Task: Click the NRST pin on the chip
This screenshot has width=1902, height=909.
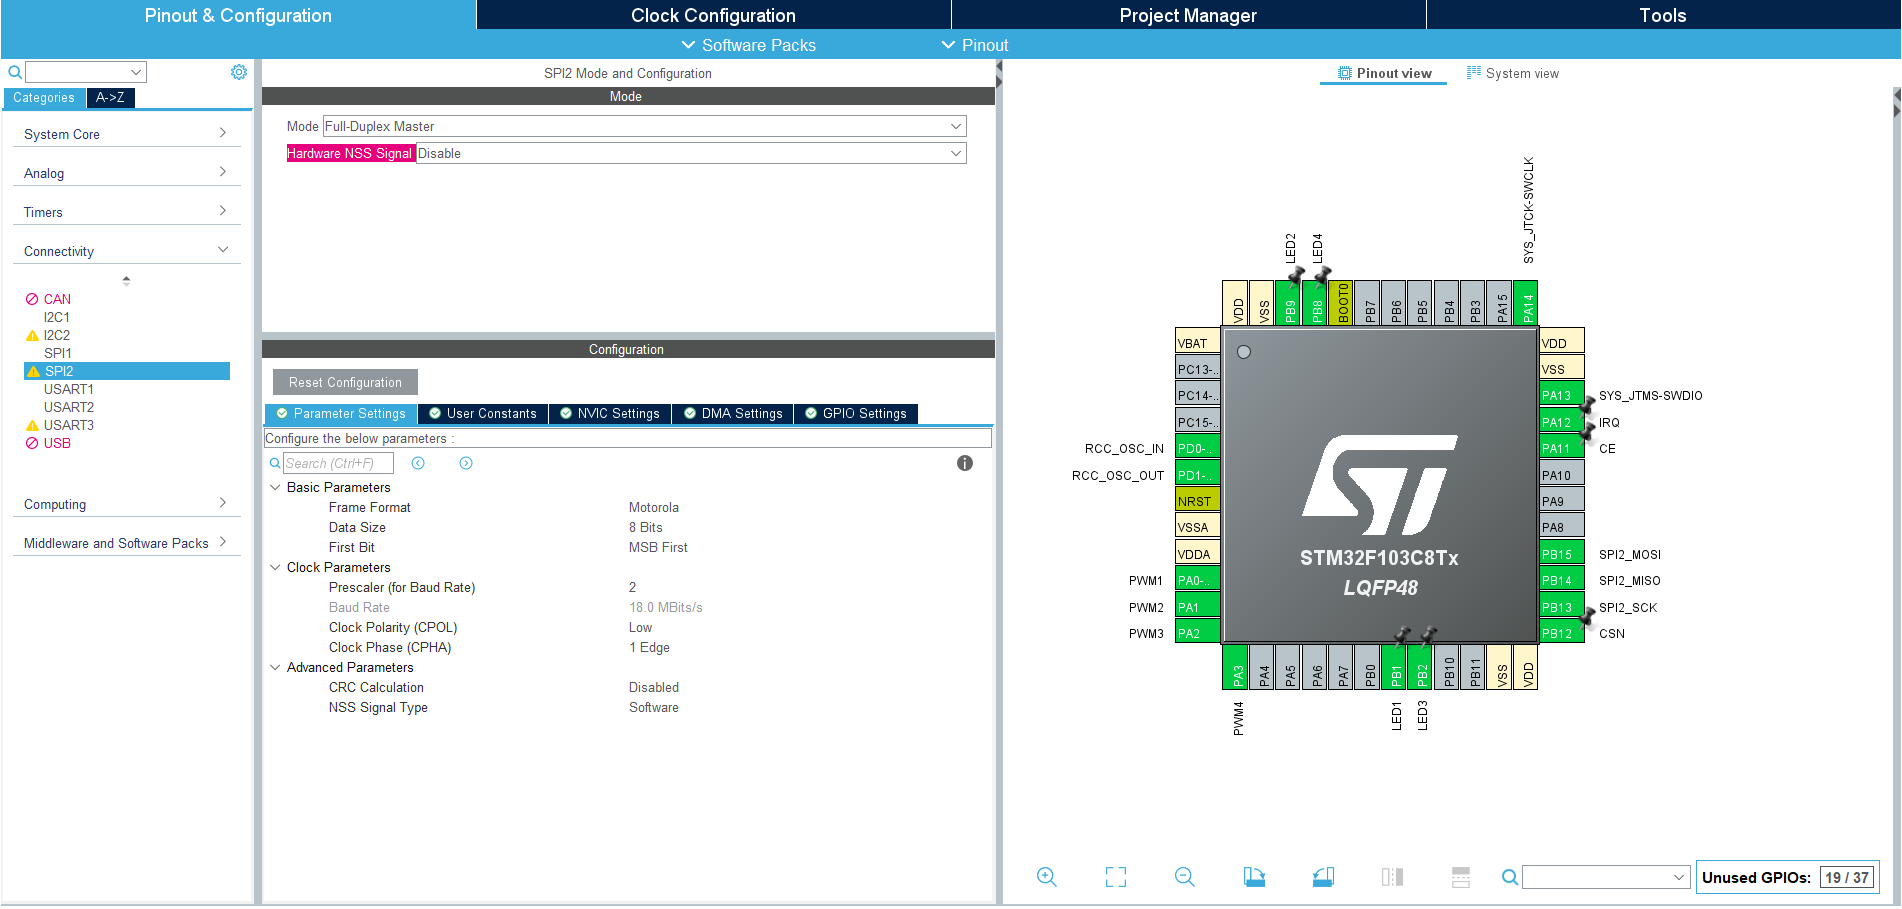Action: (x=1197, y=501)
